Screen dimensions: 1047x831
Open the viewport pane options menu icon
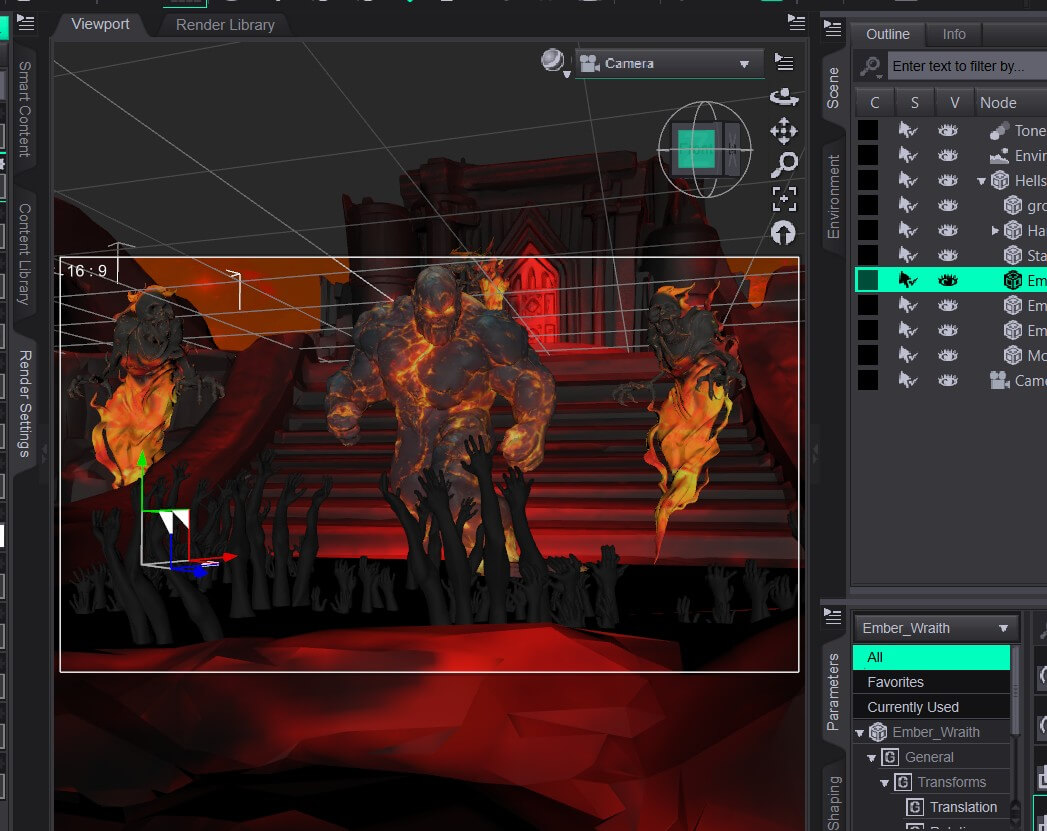coord(796,22)
